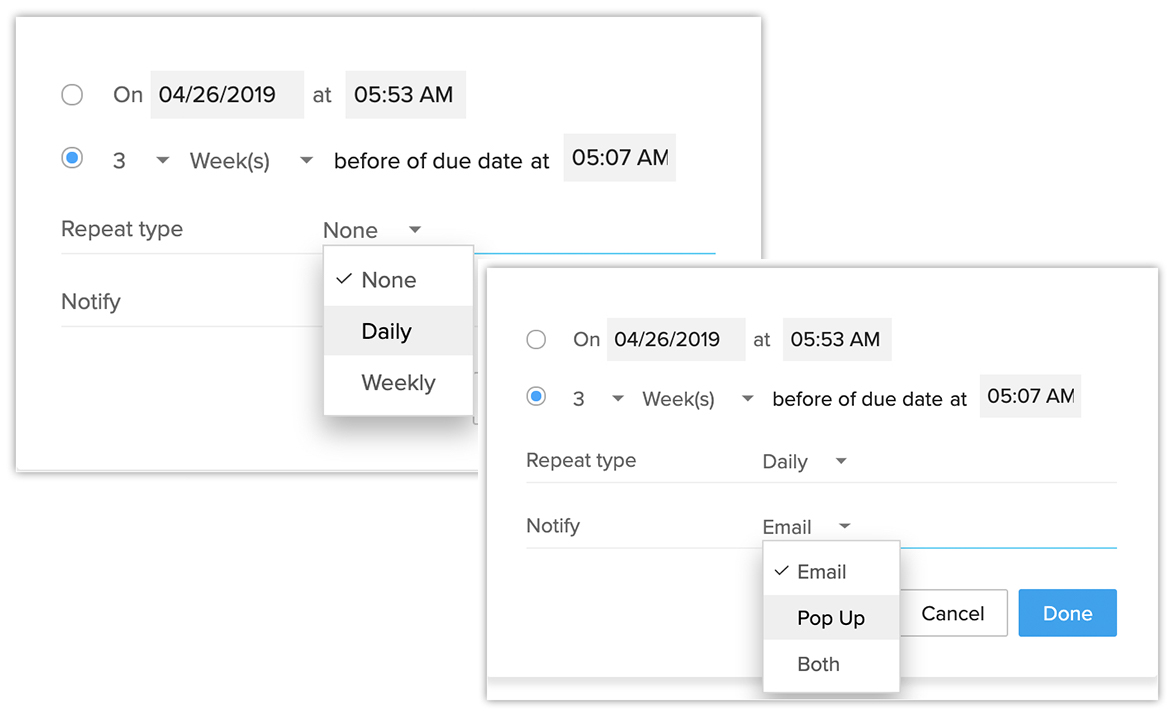
Task: Click the Cancel button
Action: [952, 613]
